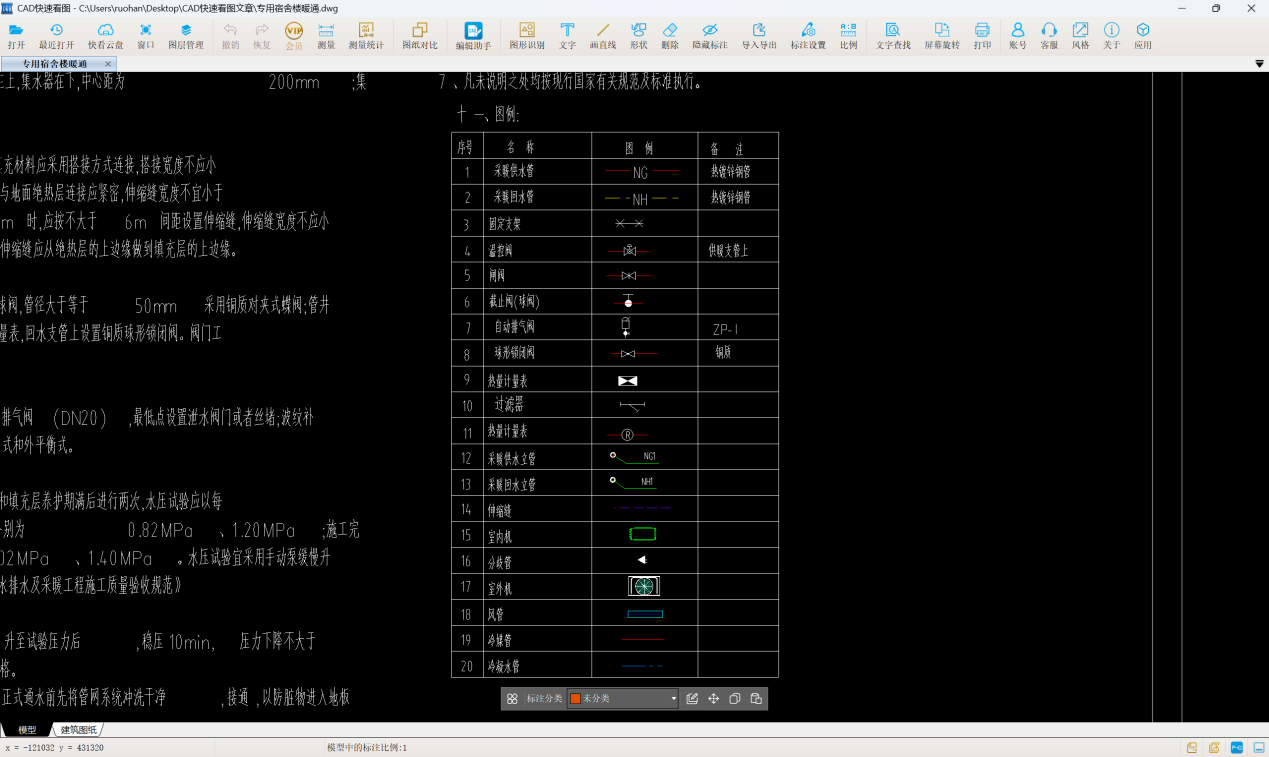
Task: Expand the tab list arrow at right
Action: pyautogui.click(x=1259, y=64)
